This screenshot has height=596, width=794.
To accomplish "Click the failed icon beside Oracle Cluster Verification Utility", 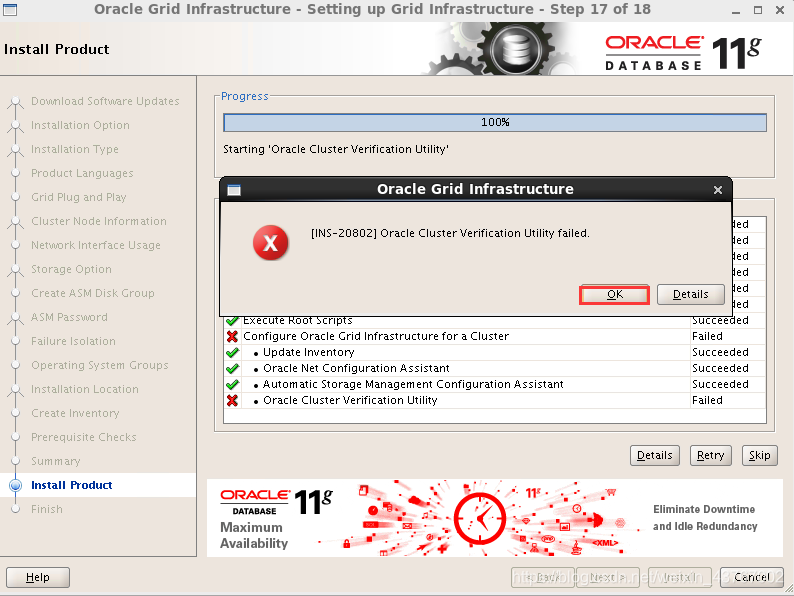I will (x=232, y=401).
